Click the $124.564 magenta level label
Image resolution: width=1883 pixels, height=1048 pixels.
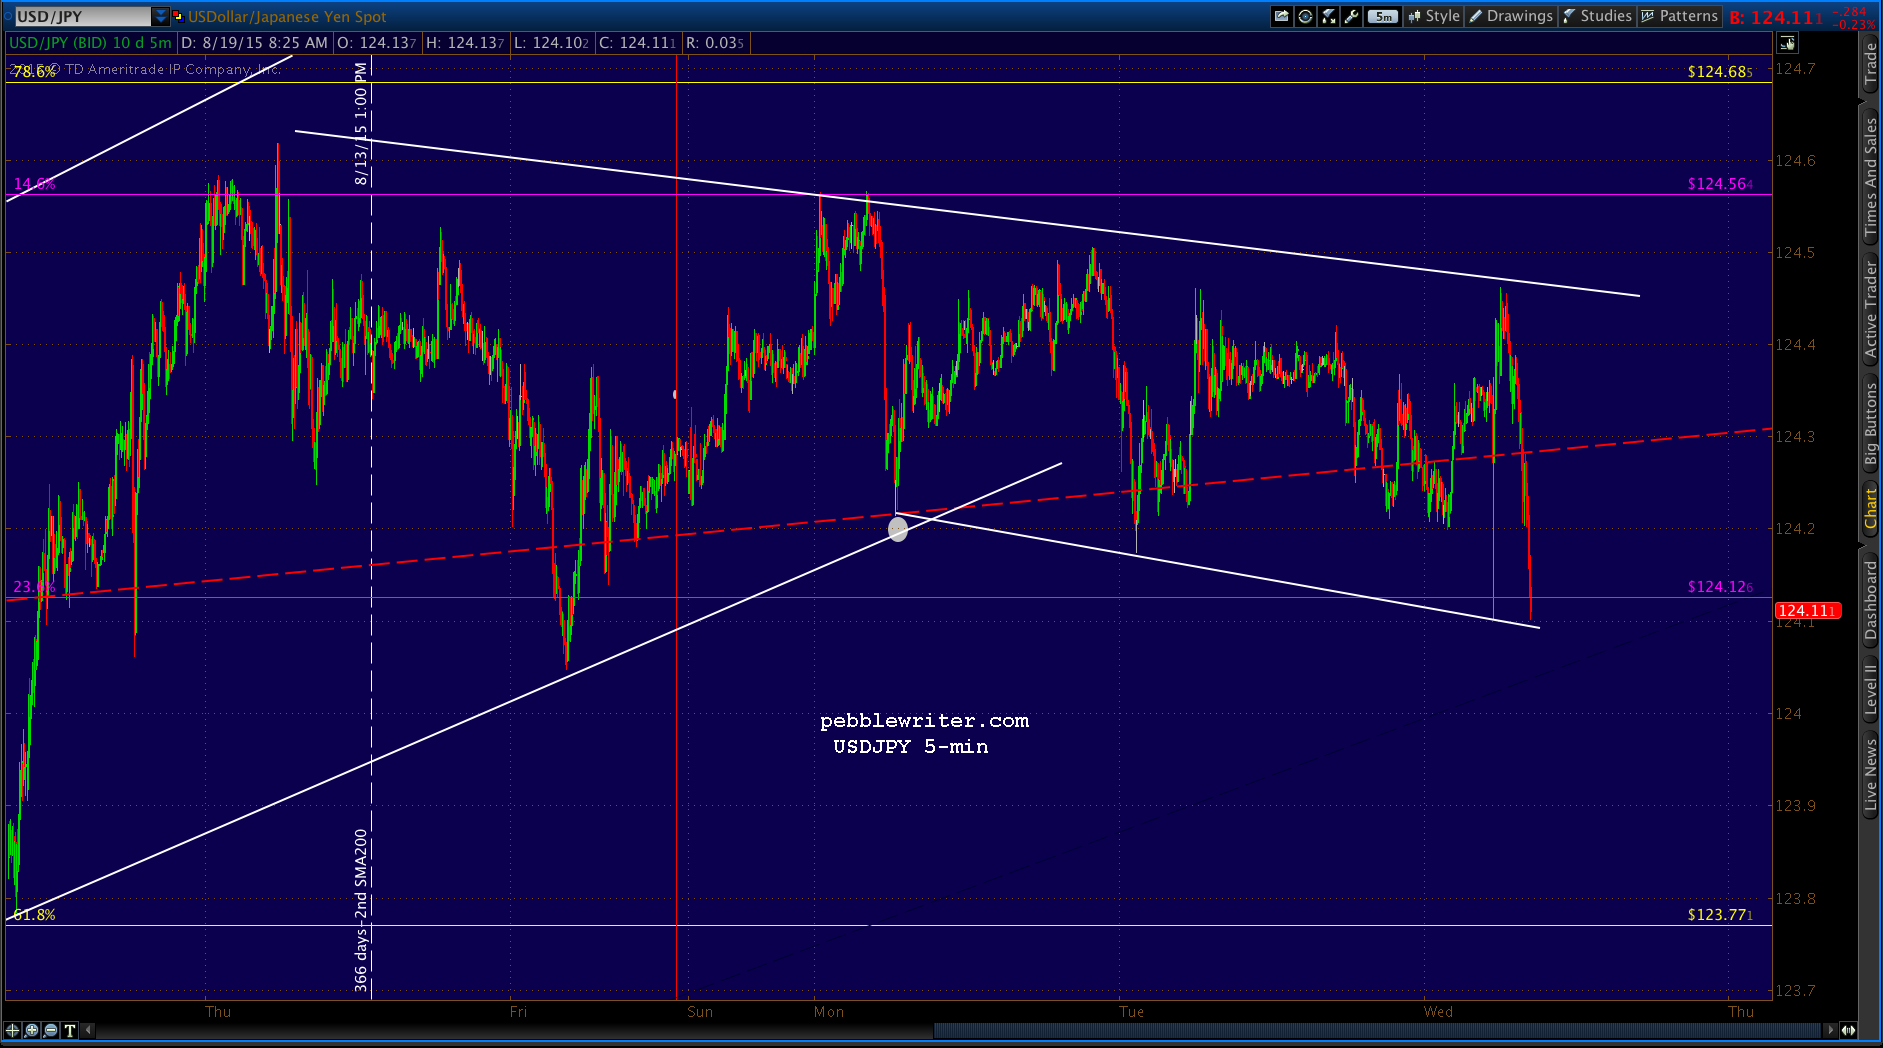1720,184
